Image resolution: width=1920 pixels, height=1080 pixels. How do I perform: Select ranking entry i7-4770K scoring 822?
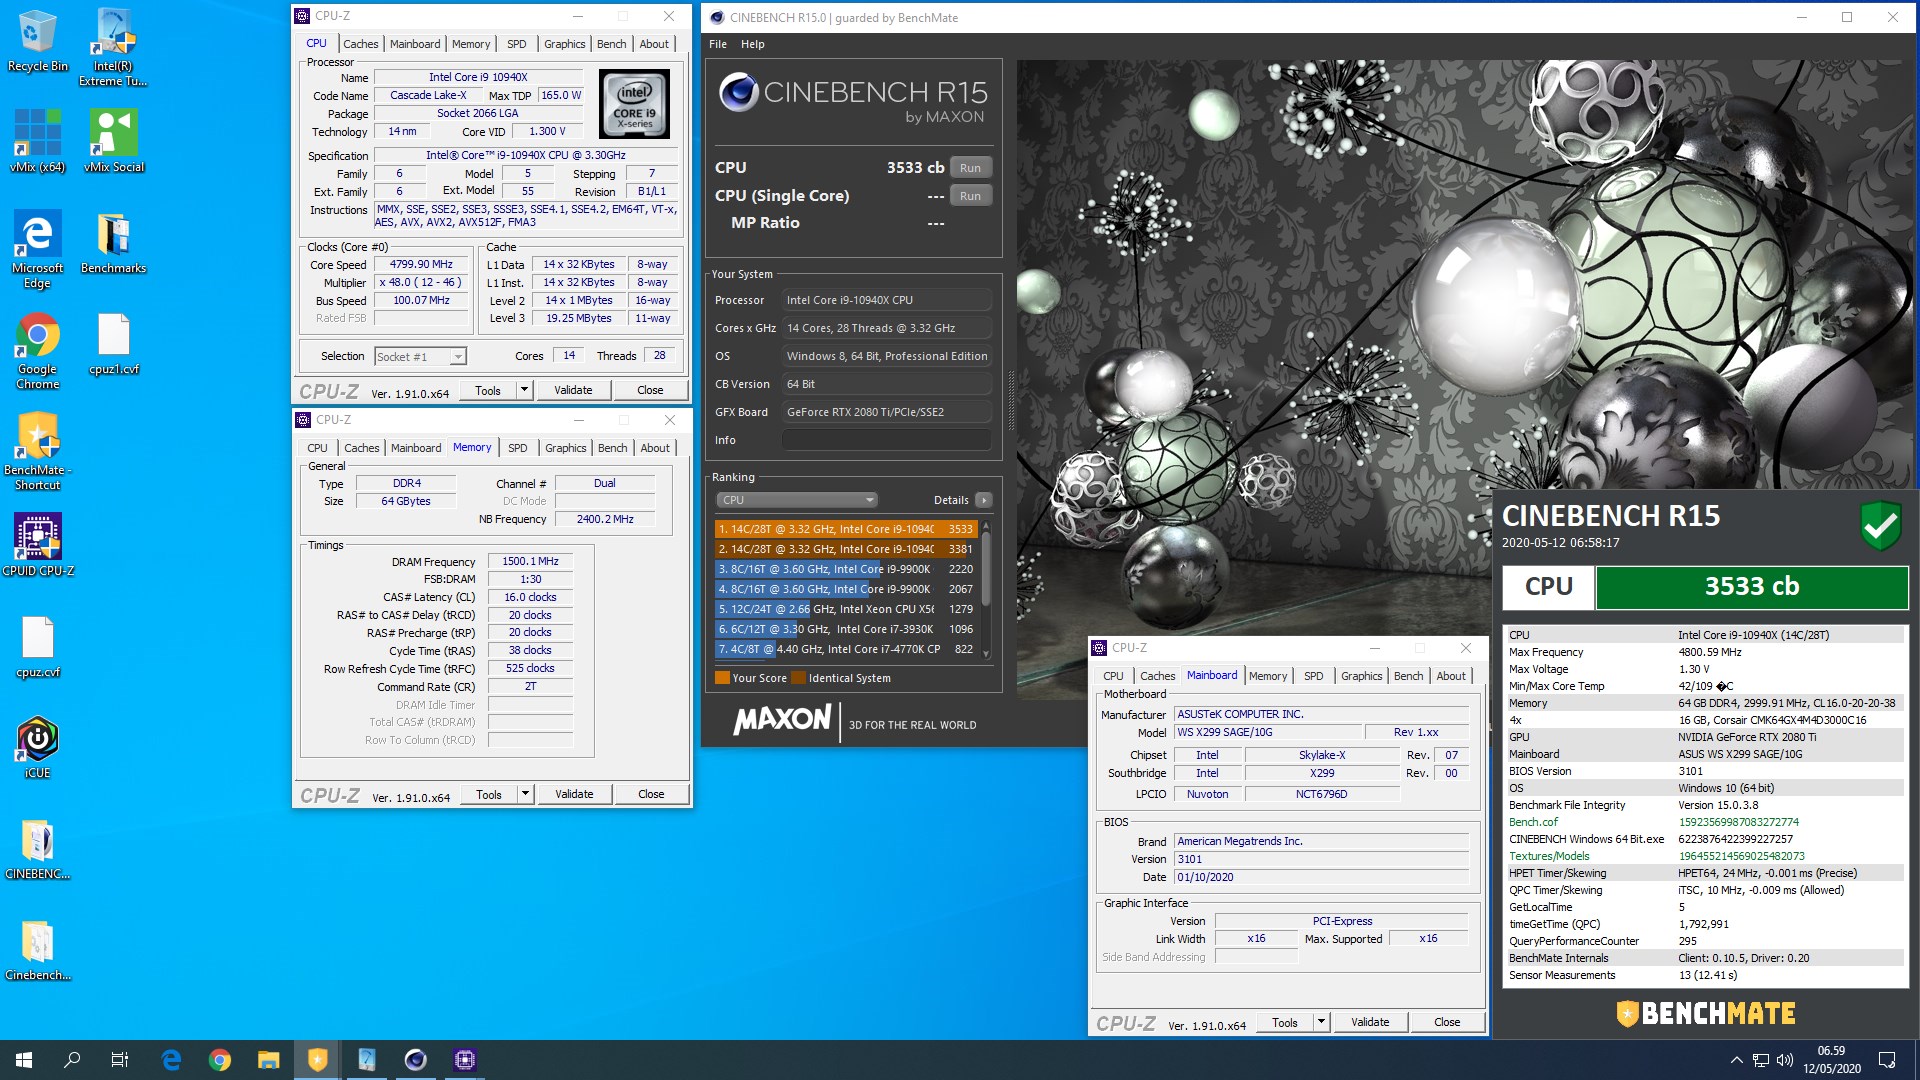point(846,649)
